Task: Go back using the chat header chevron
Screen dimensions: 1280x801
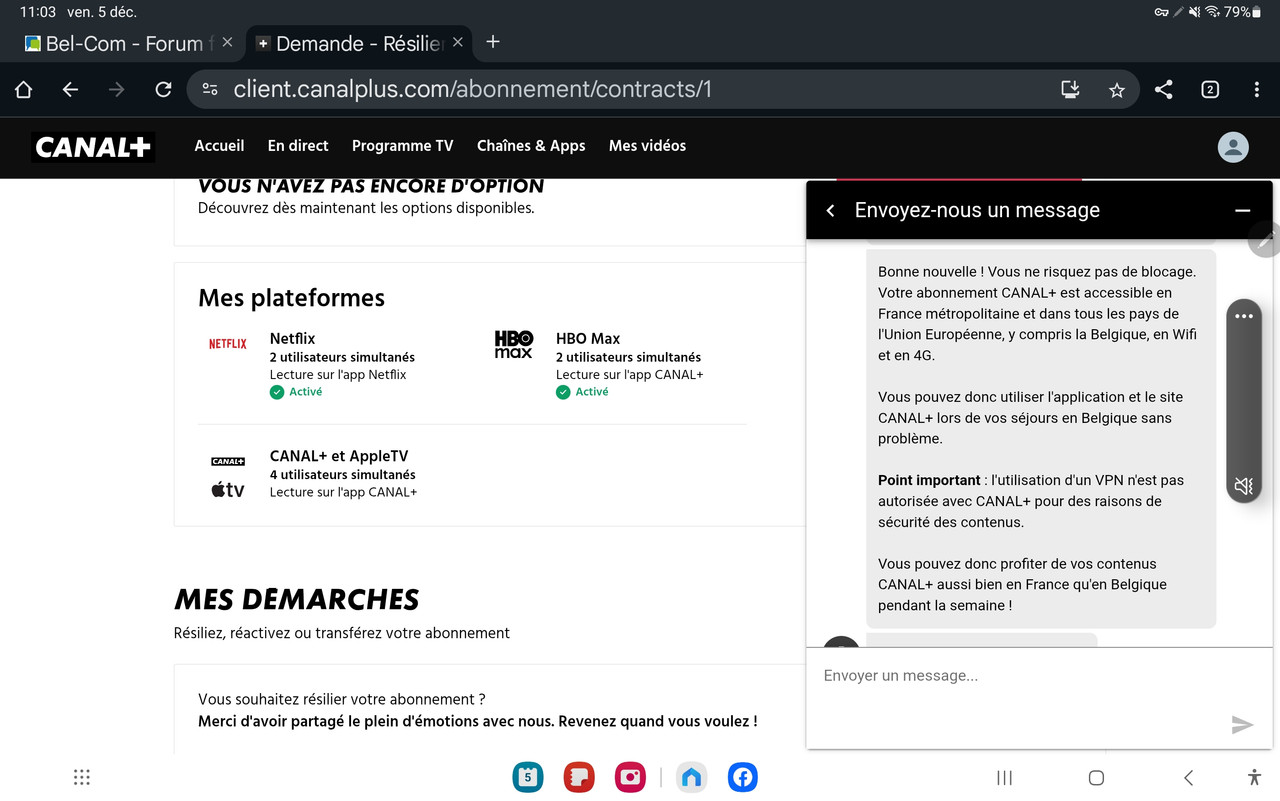Action: tap(830, 211)
